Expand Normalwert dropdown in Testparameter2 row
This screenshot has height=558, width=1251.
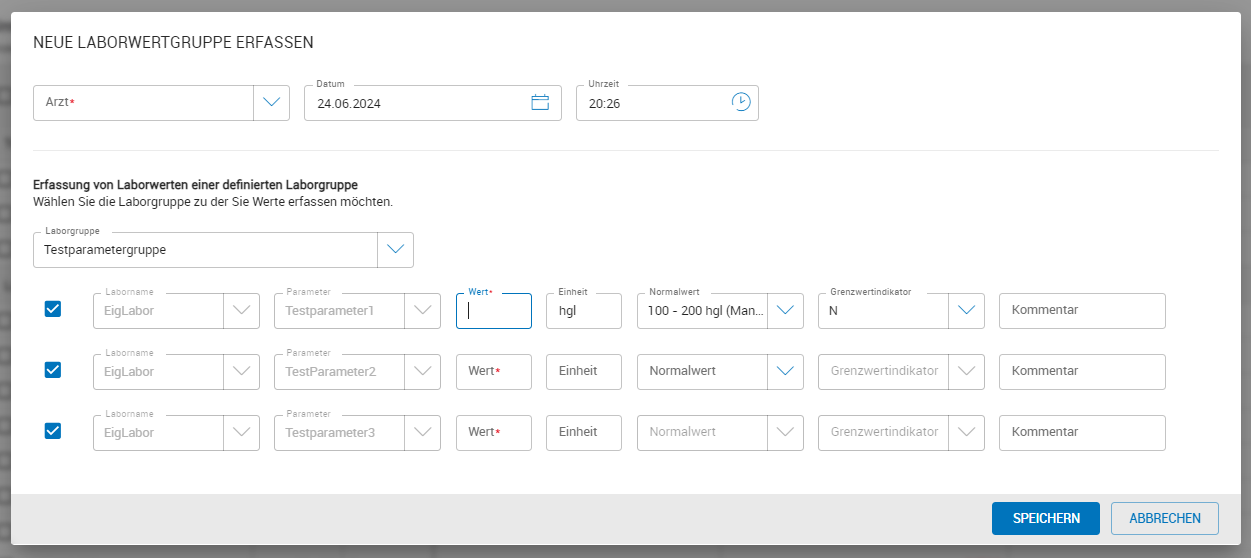coord(786,371)
